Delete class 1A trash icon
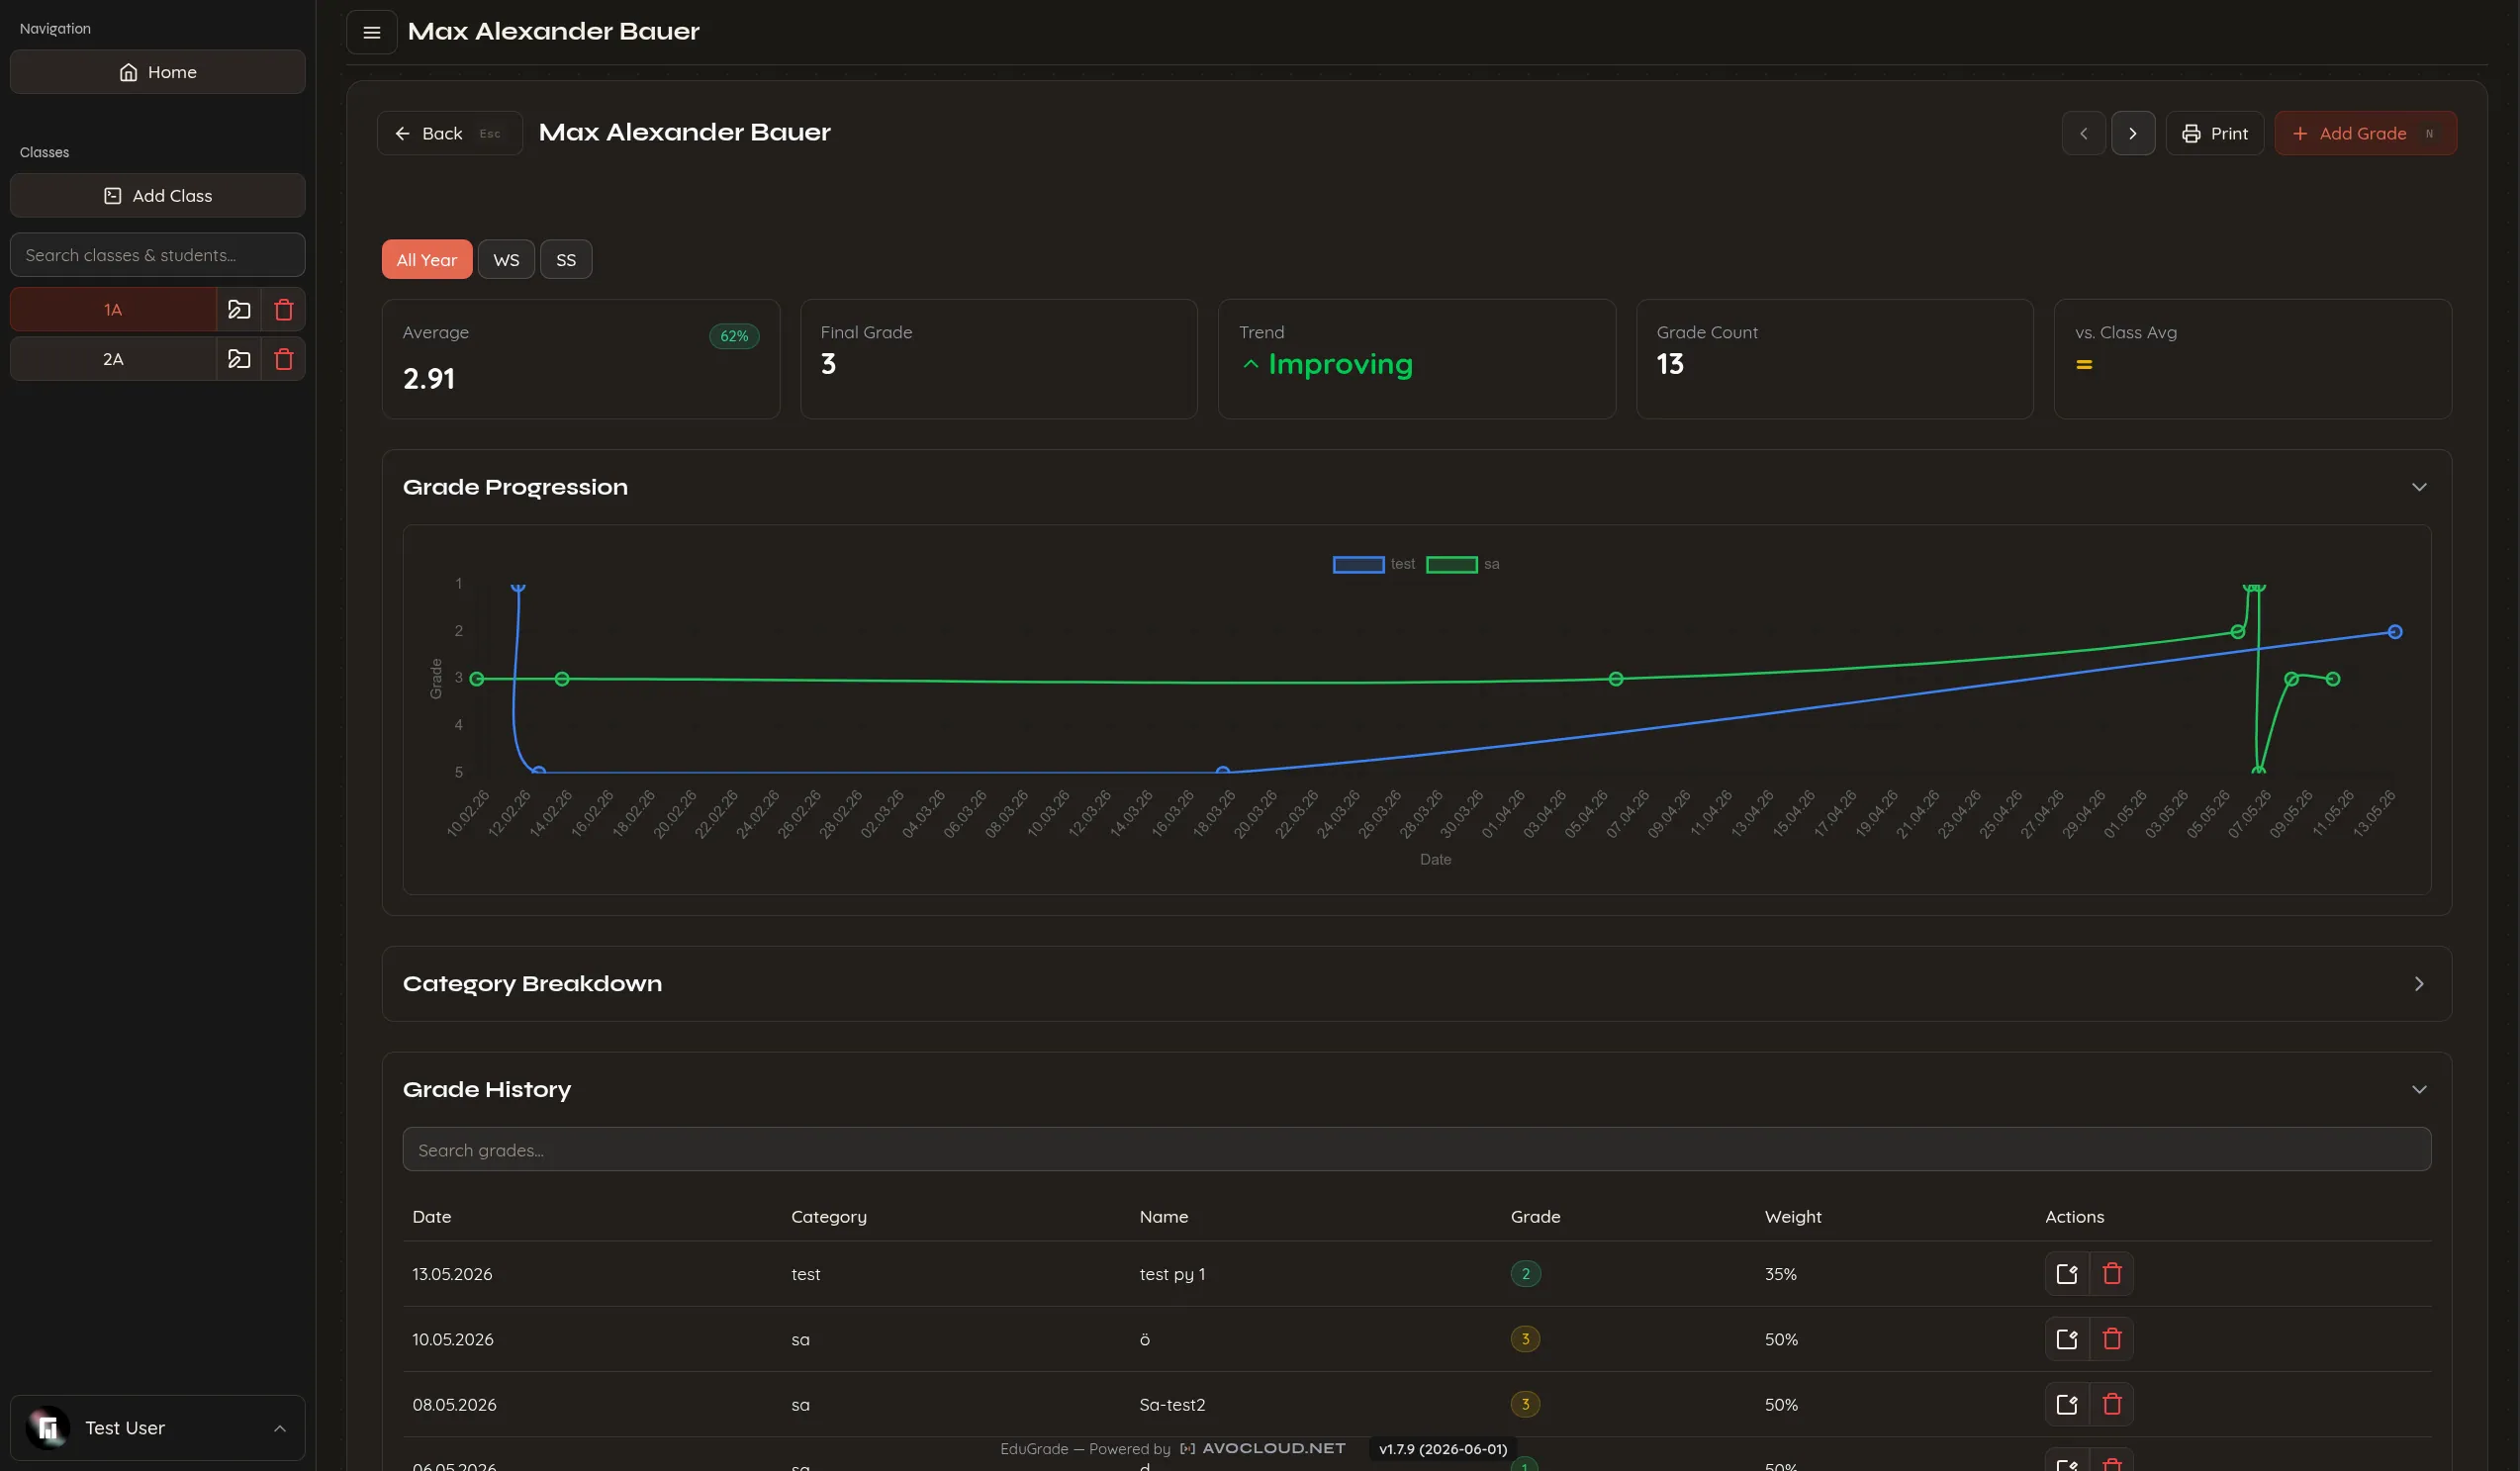The width and height of the screenshot is (2520, 1471). (283, 310)
